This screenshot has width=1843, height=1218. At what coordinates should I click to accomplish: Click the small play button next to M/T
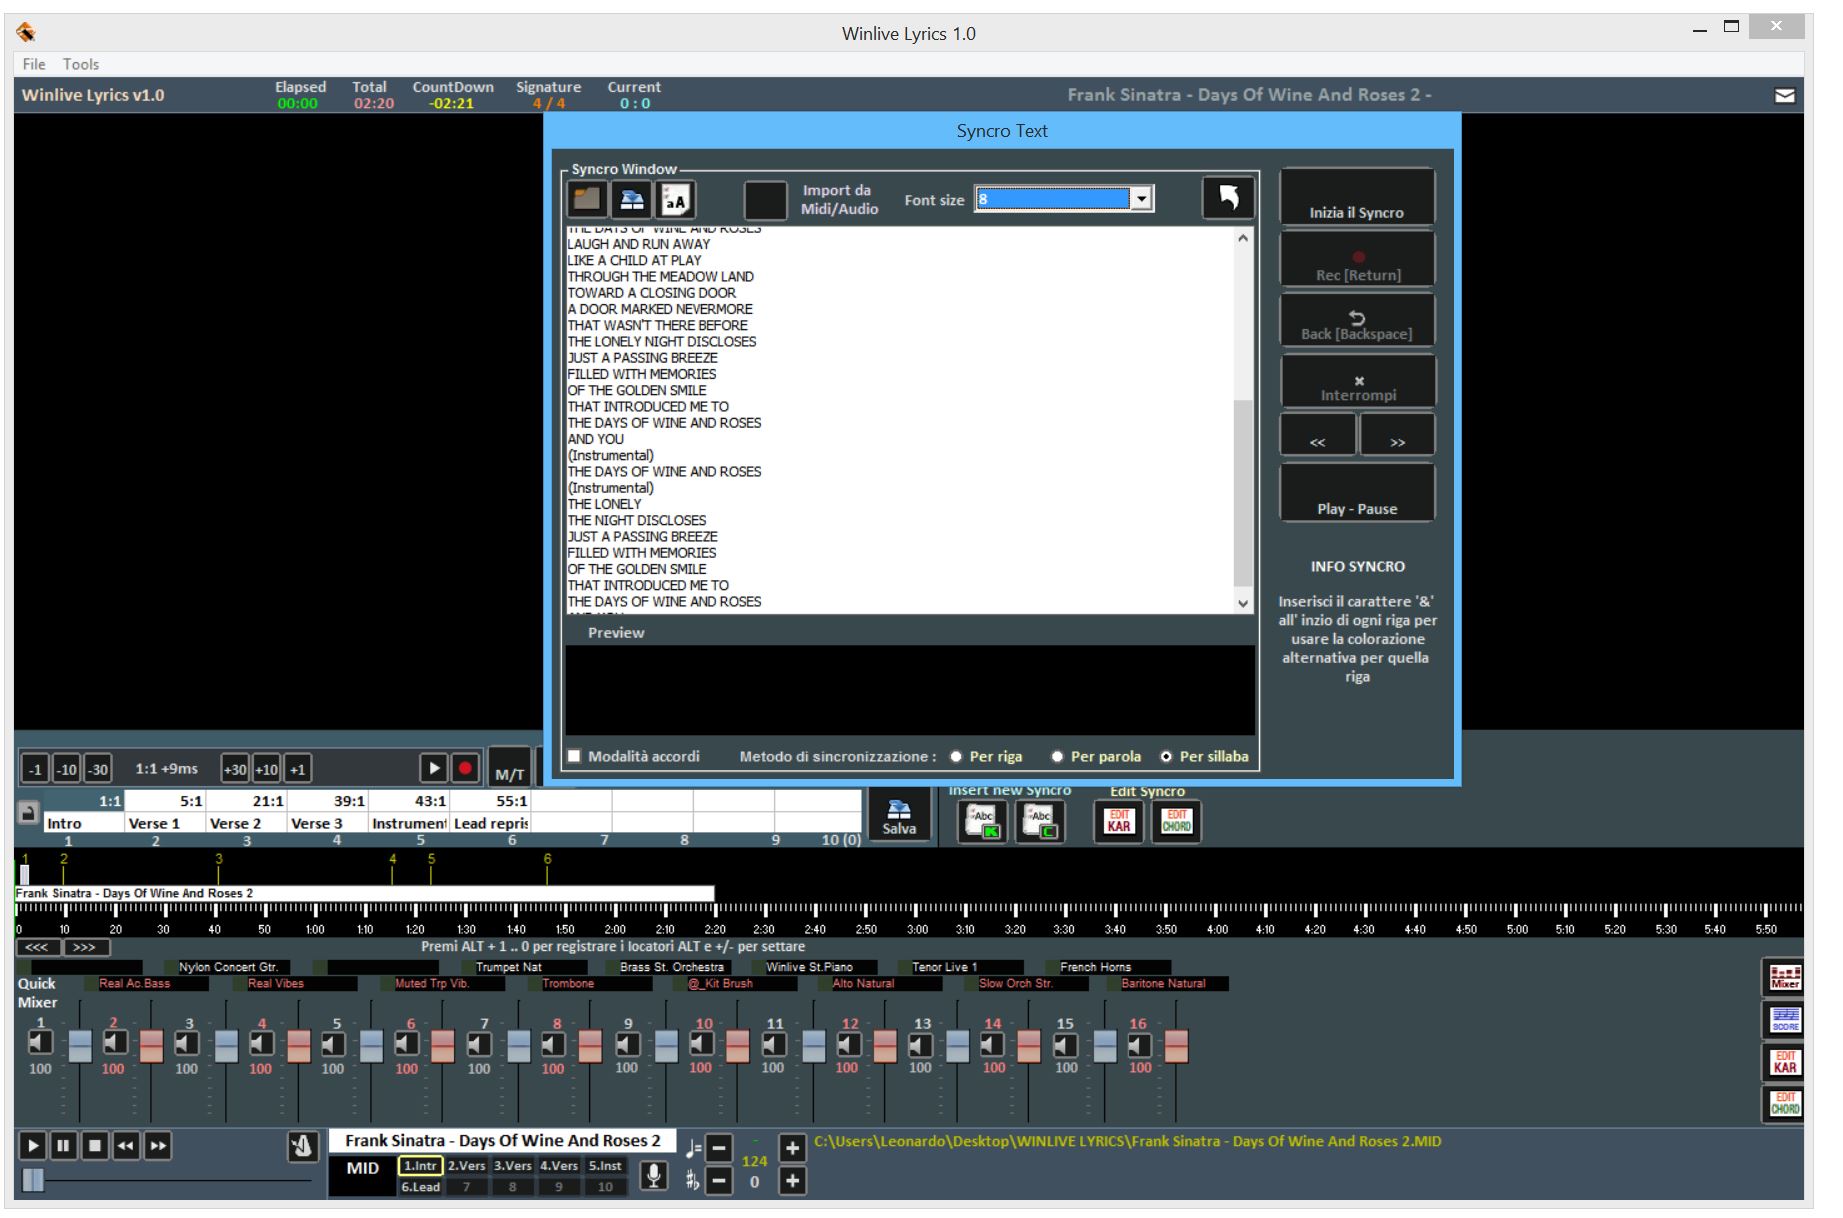[x=434, y=768]
